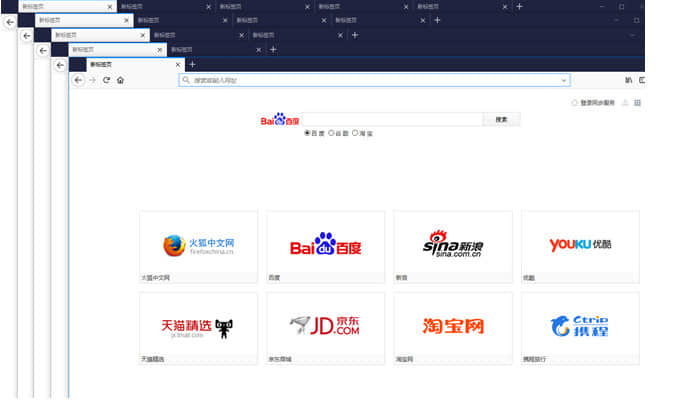Screen dimensions: 674x412
Task: Focus the address bar search field
Action: (374, 80)
